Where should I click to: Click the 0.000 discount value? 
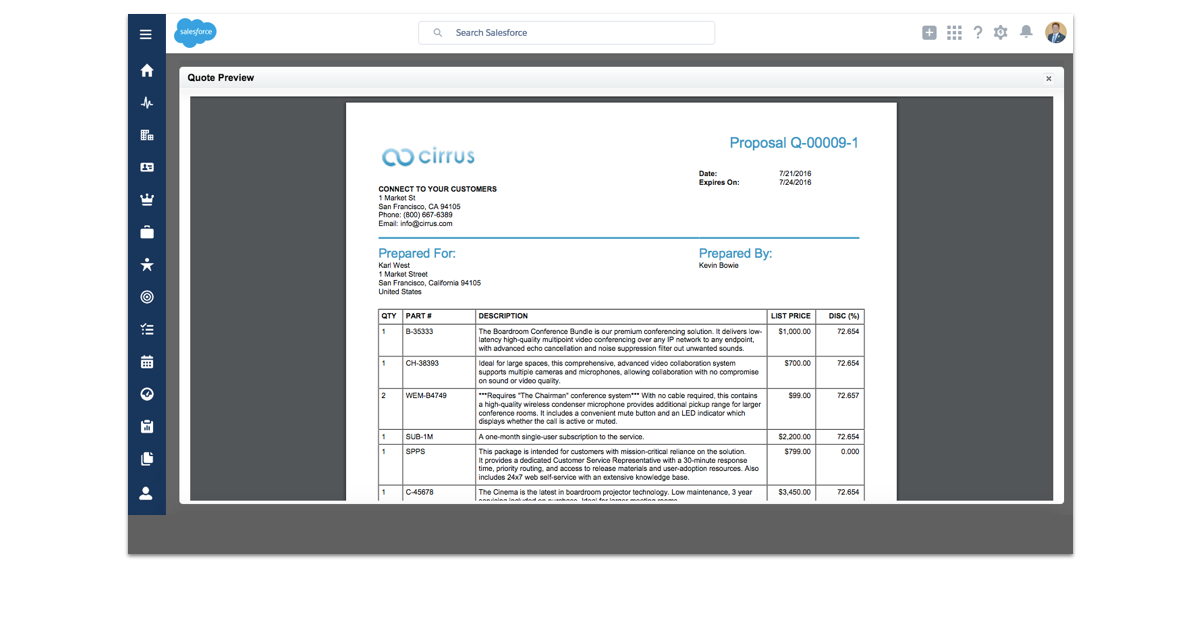[850, 451]
